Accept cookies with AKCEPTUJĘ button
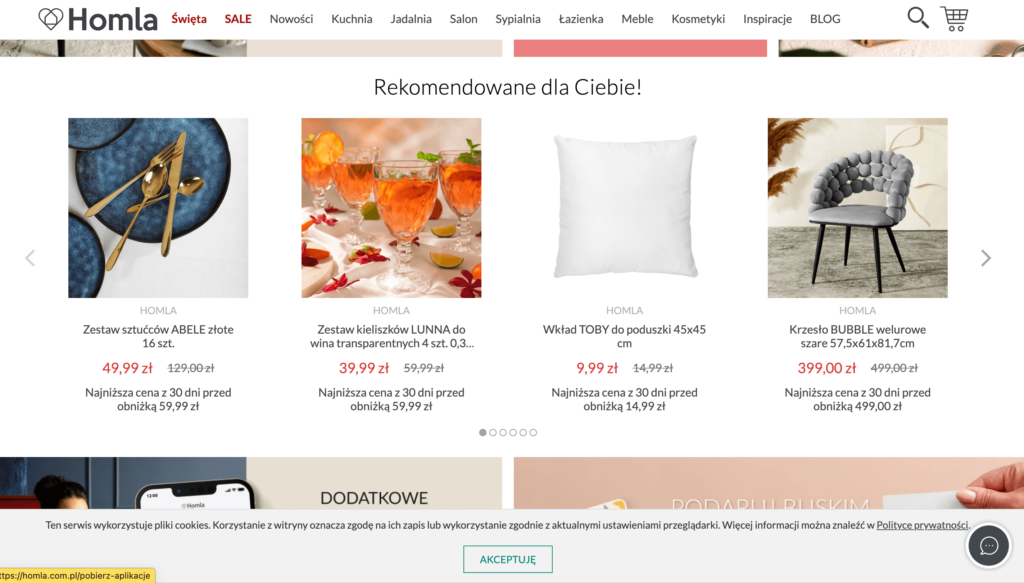This screenshot has width=1024, height=583. coord(507,559)
